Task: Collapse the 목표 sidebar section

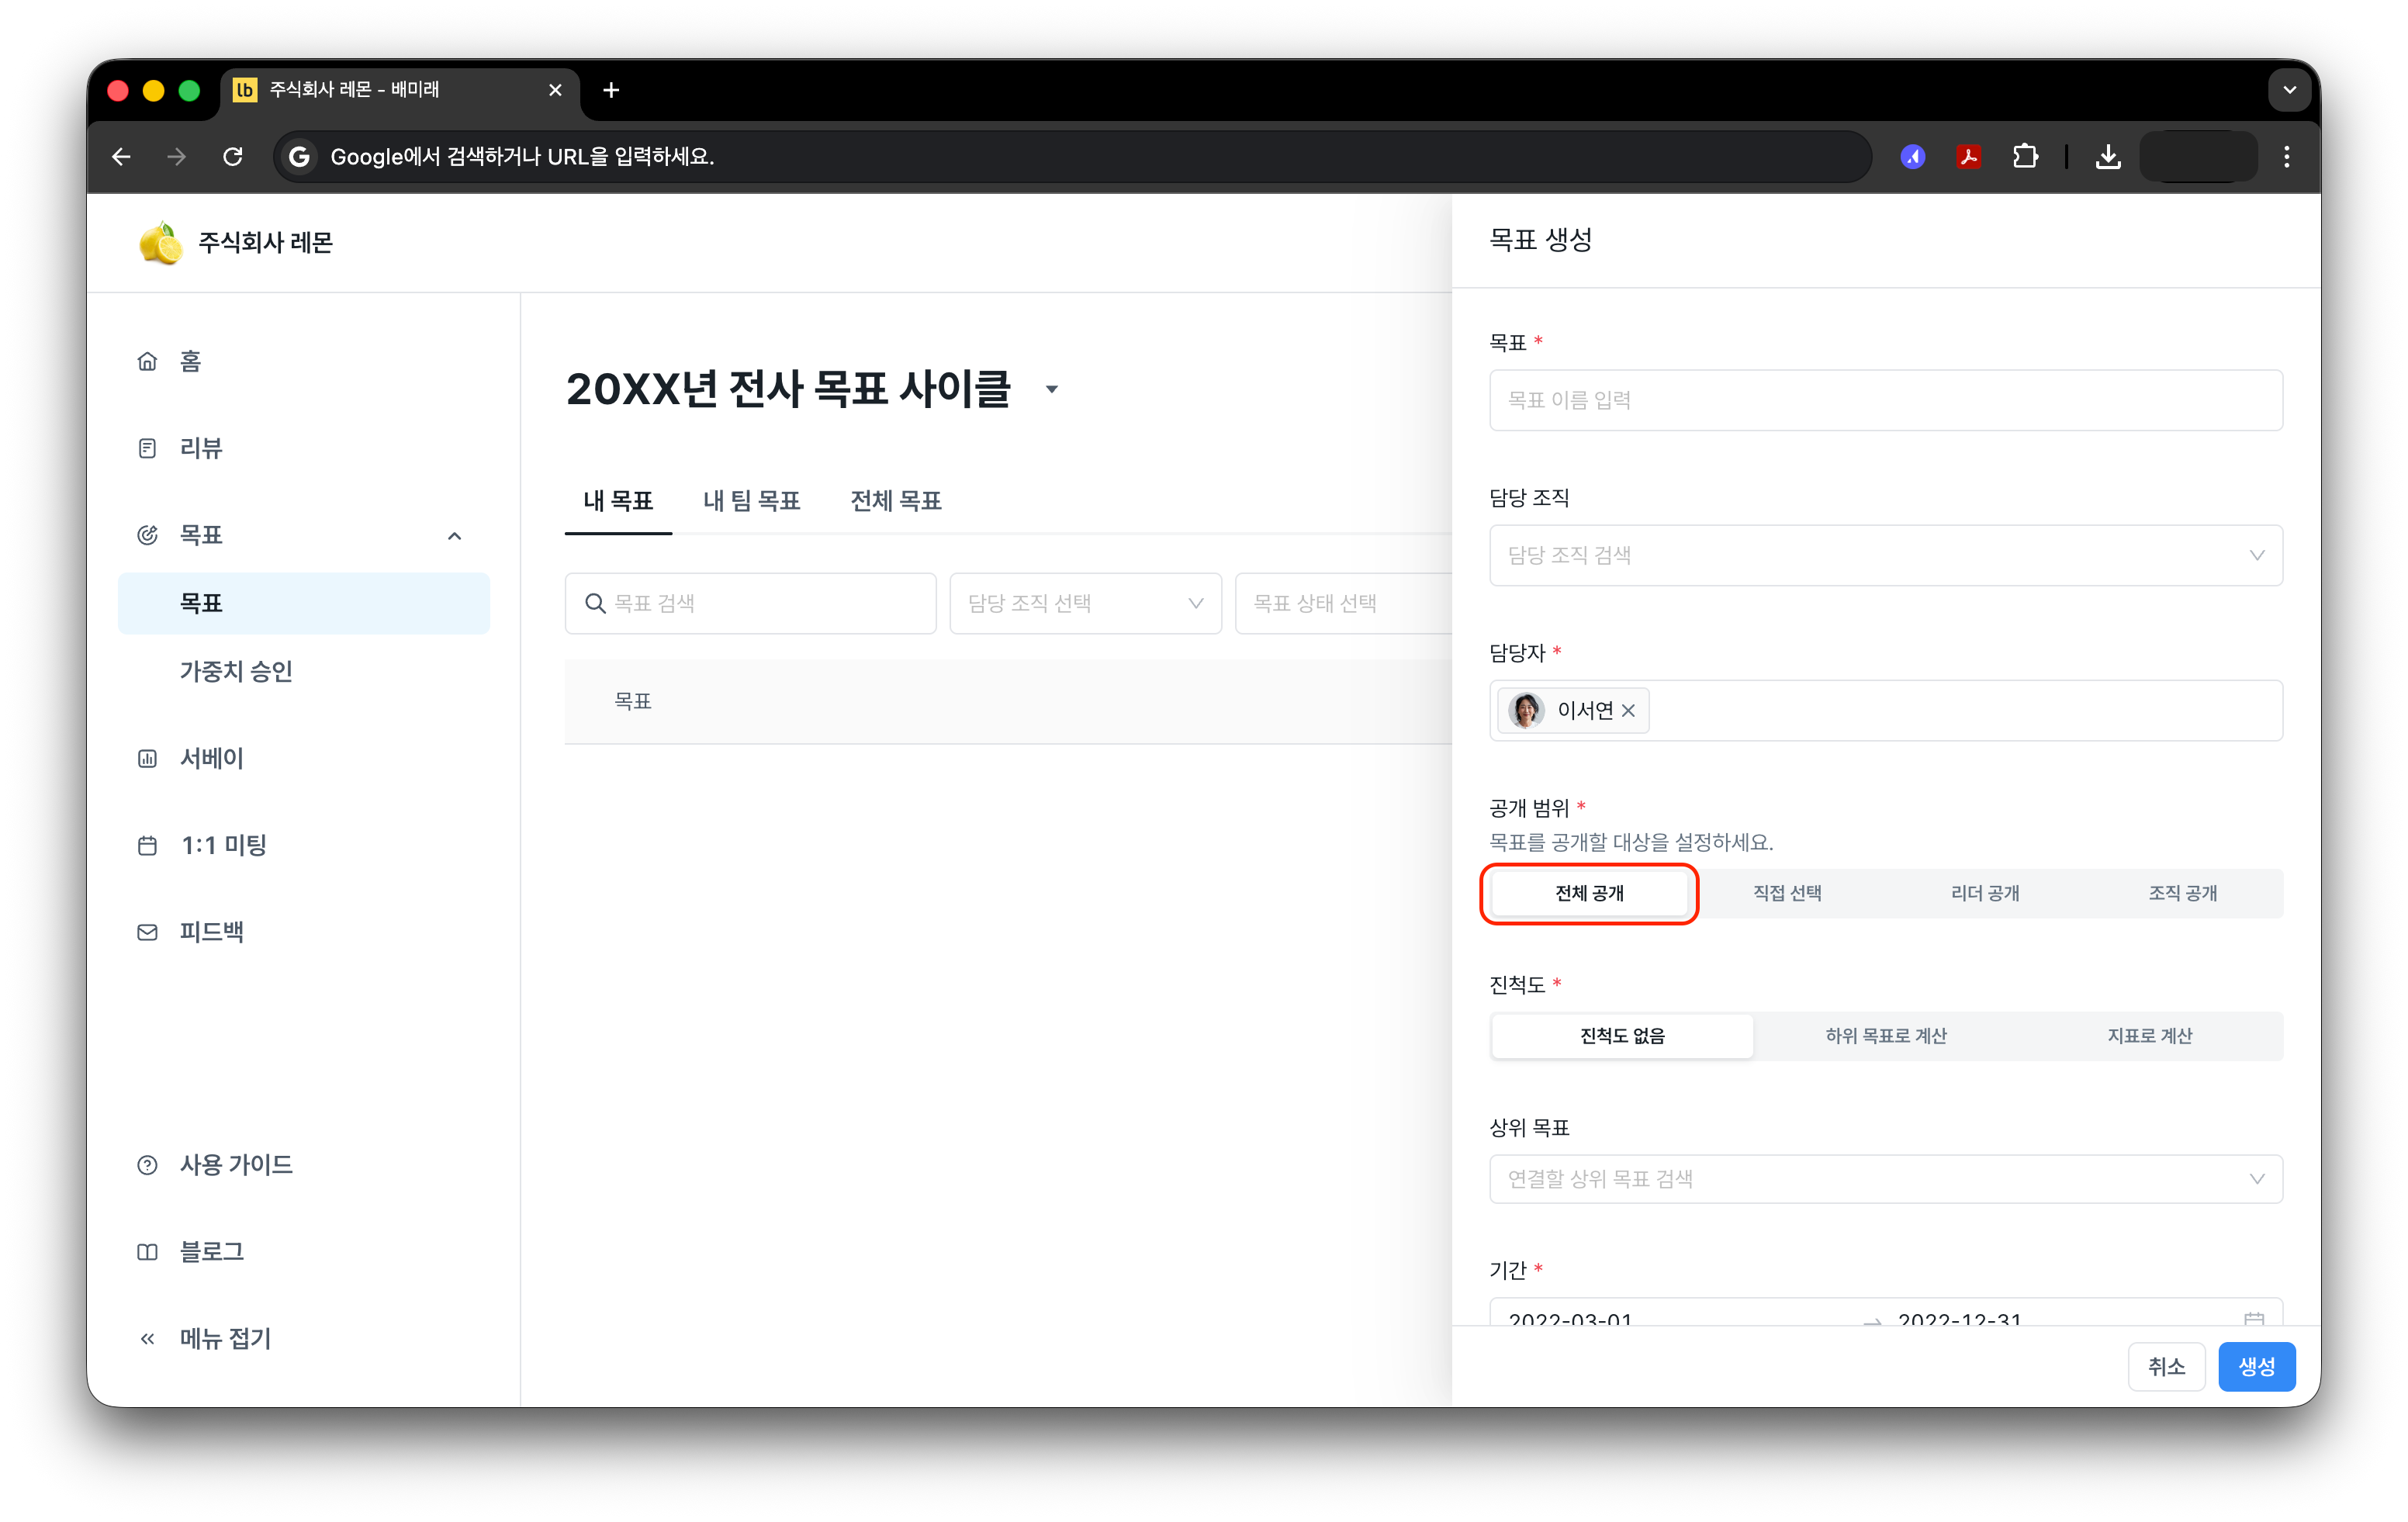Action: [x=454, y=536]
